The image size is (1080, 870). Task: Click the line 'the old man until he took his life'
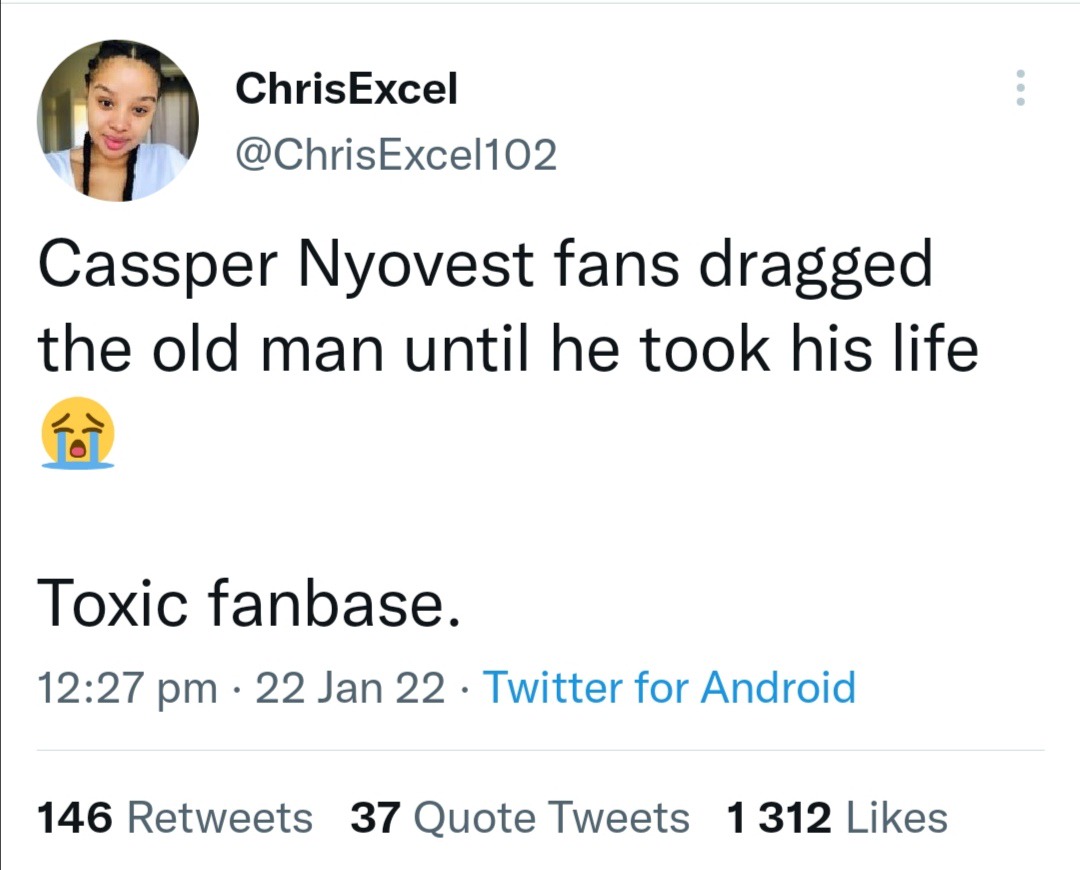tap(508, 349)
